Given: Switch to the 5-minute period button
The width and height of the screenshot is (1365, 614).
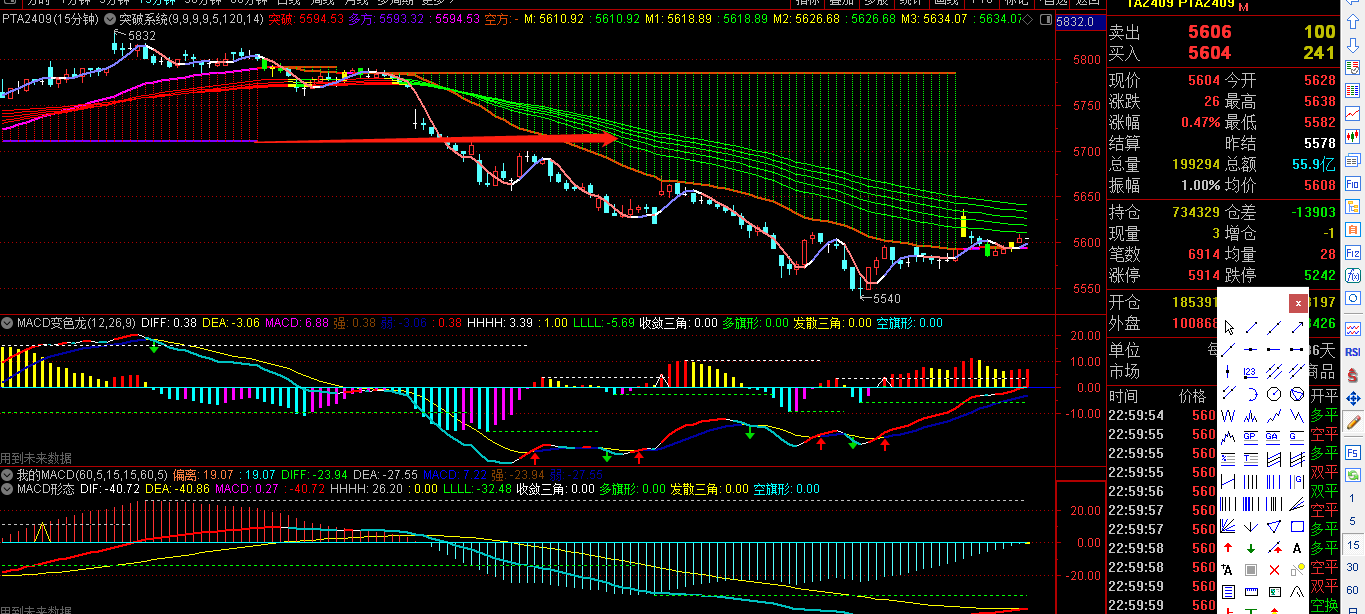Looking at the screenshot, I should pos(1353,521).
